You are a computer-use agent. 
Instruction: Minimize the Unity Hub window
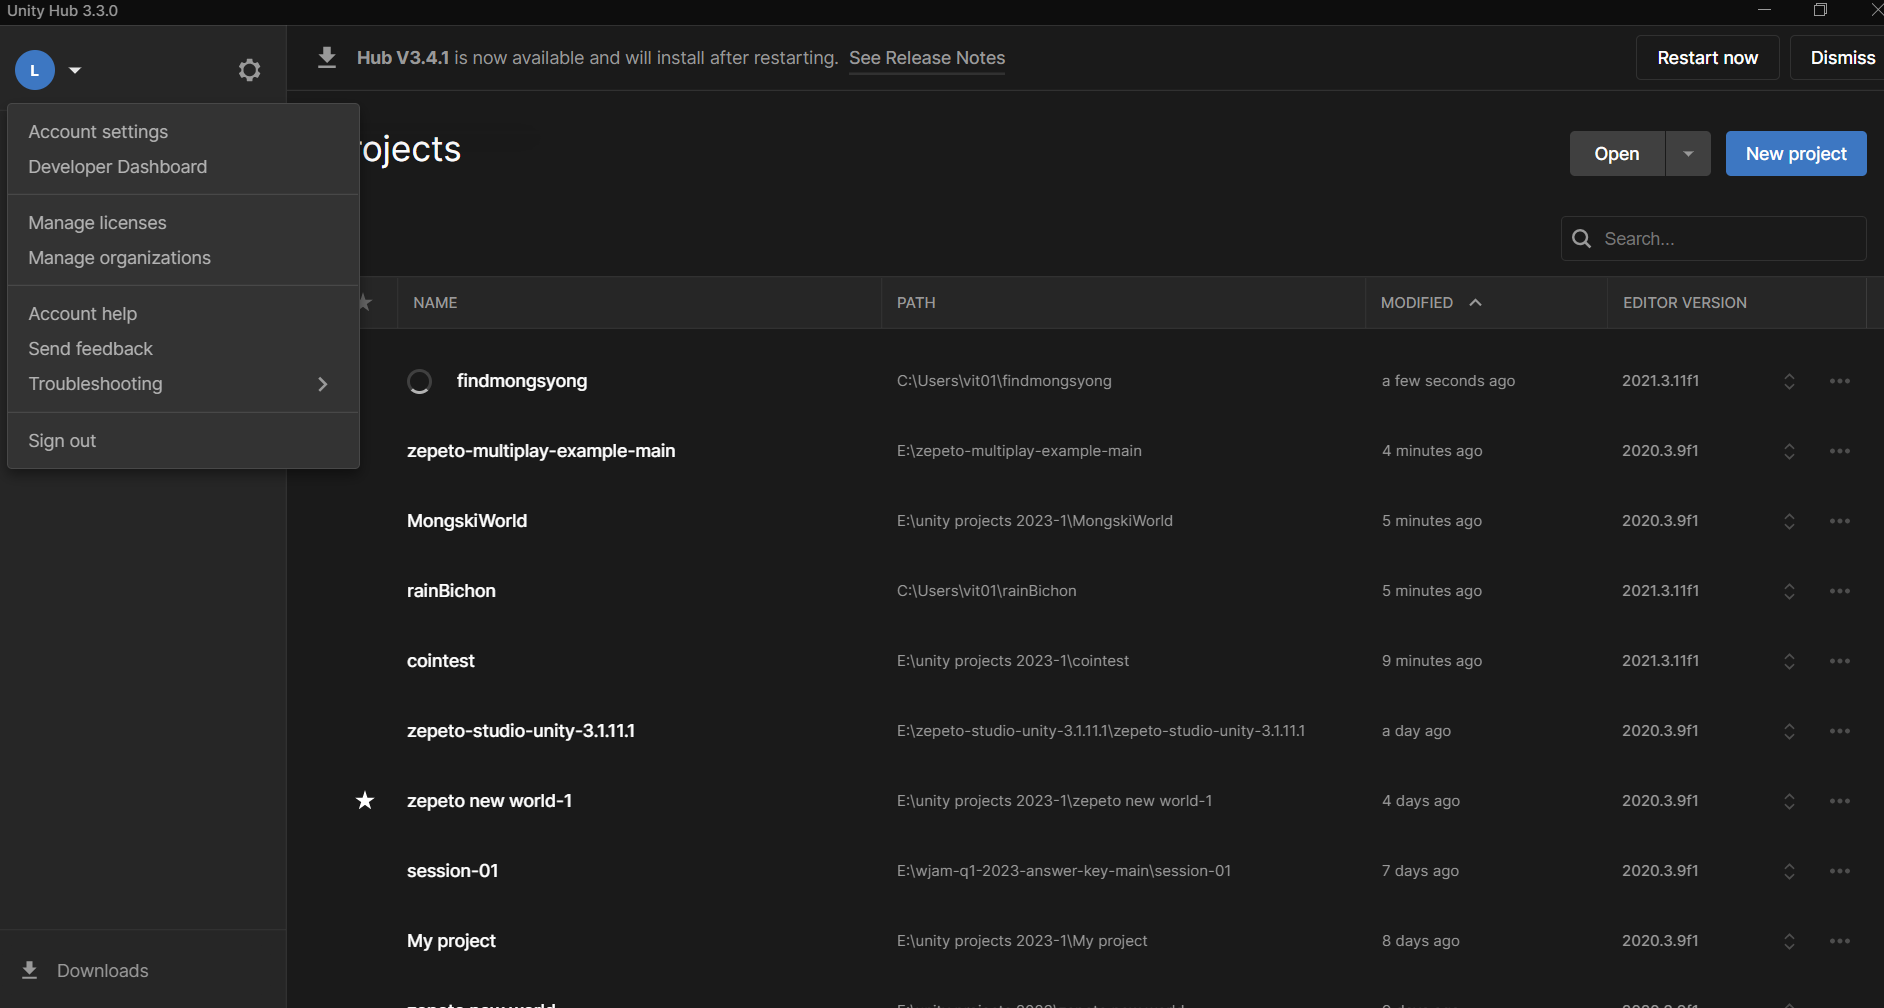tap(1764, 10)
